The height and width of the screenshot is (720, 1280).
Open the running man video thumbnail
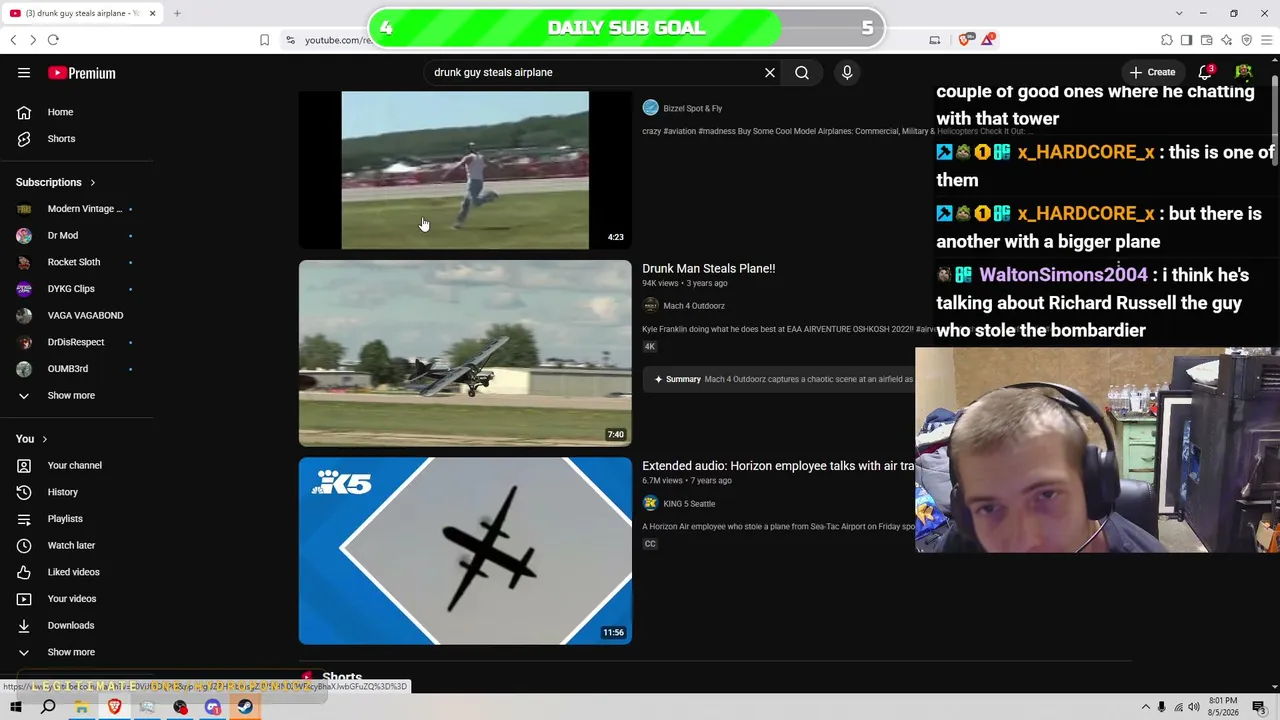click(x=465, y=170)
